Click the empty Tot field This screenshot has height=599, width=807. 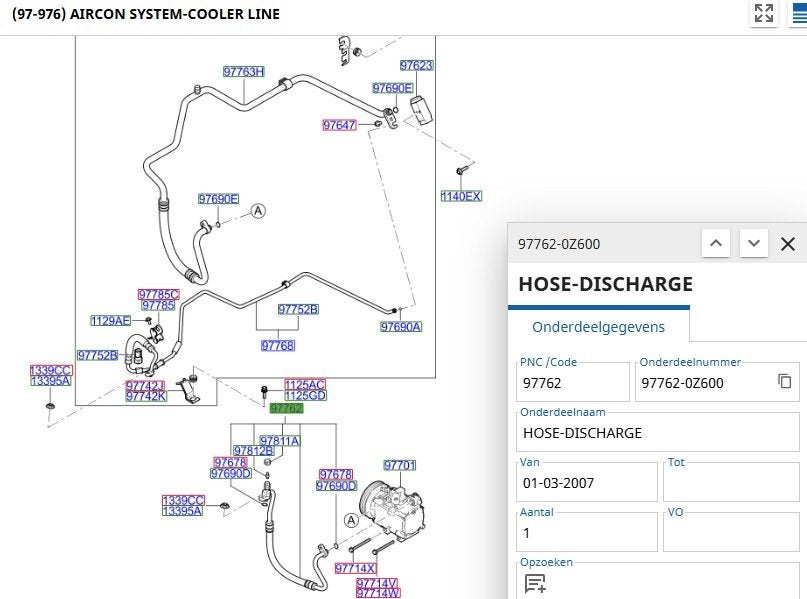[731, 482]
